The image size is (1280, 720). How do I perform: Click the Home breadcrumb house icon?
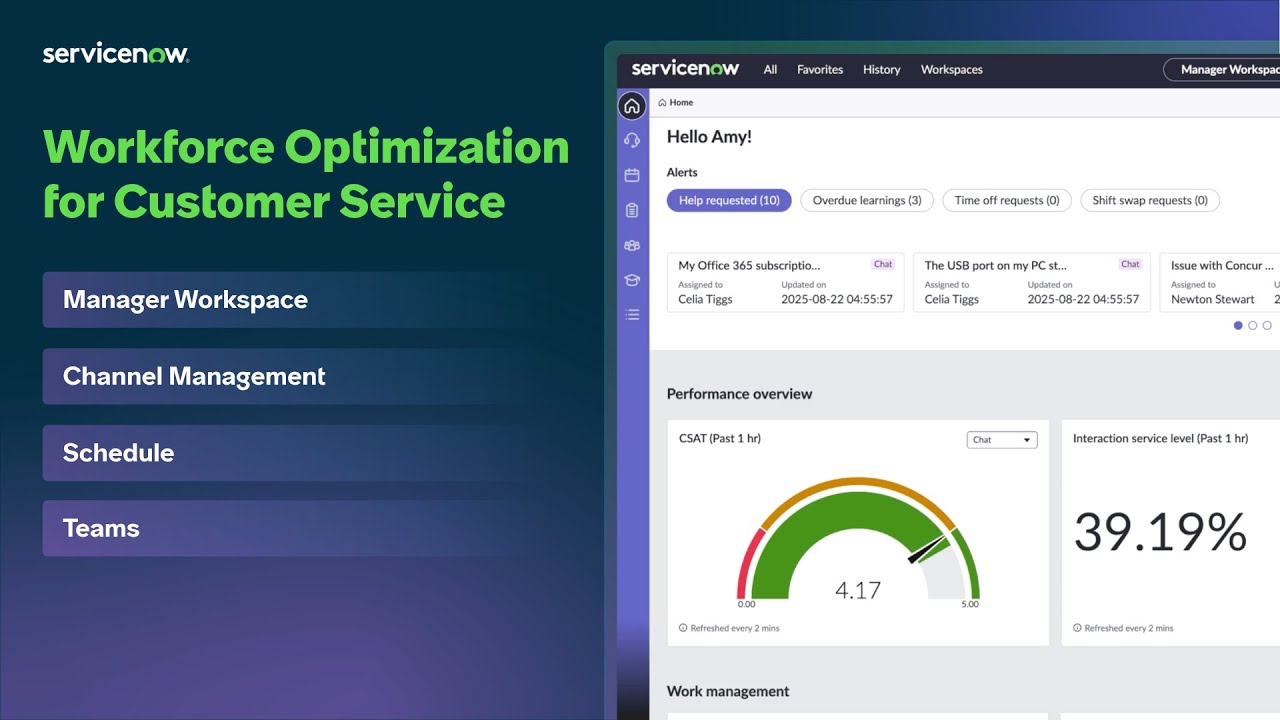point(662,102)
